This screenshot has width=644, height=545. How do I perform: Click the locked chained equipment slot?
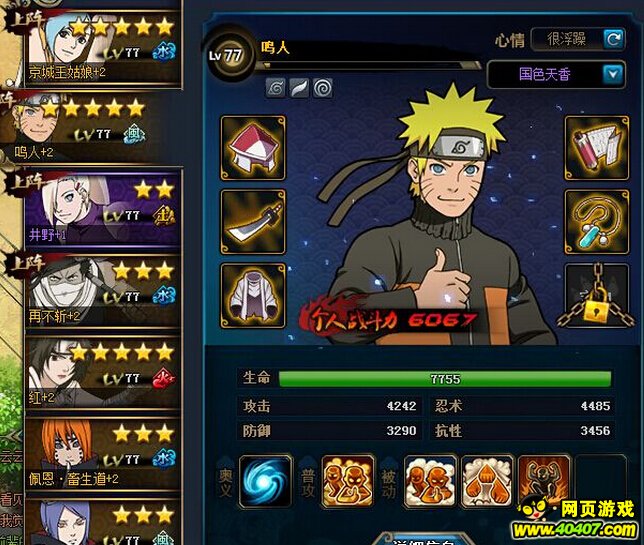596,296
